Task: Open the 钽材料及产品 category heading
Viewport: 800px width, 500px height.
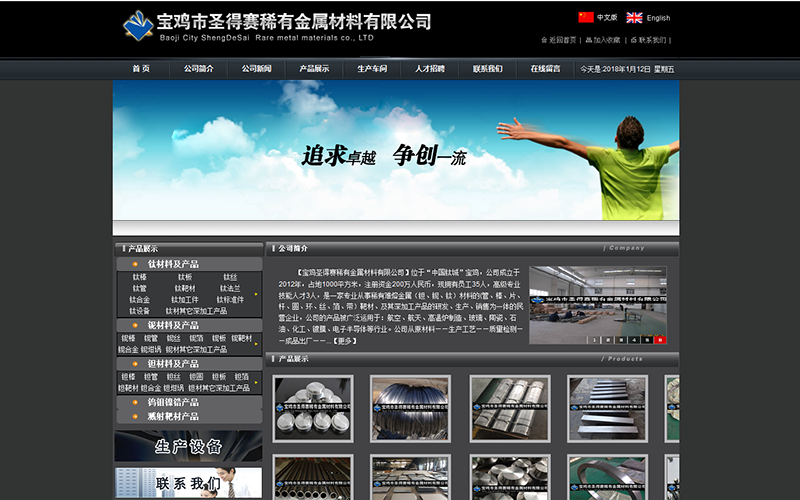Action: pos(173,364)
